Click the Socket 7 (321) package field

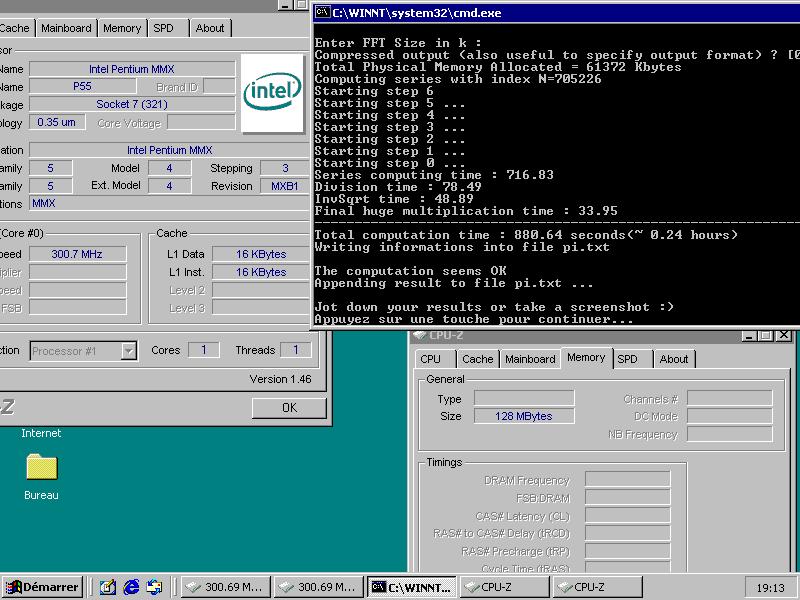[132, 104]
